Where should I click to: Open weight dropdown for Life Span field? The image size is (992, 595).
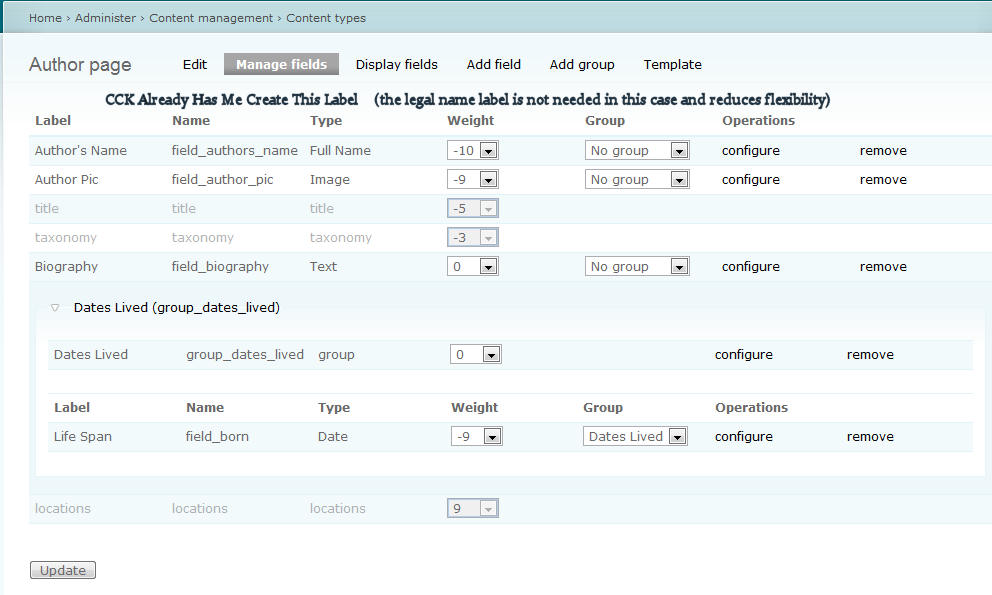click(x=476, y=437)
